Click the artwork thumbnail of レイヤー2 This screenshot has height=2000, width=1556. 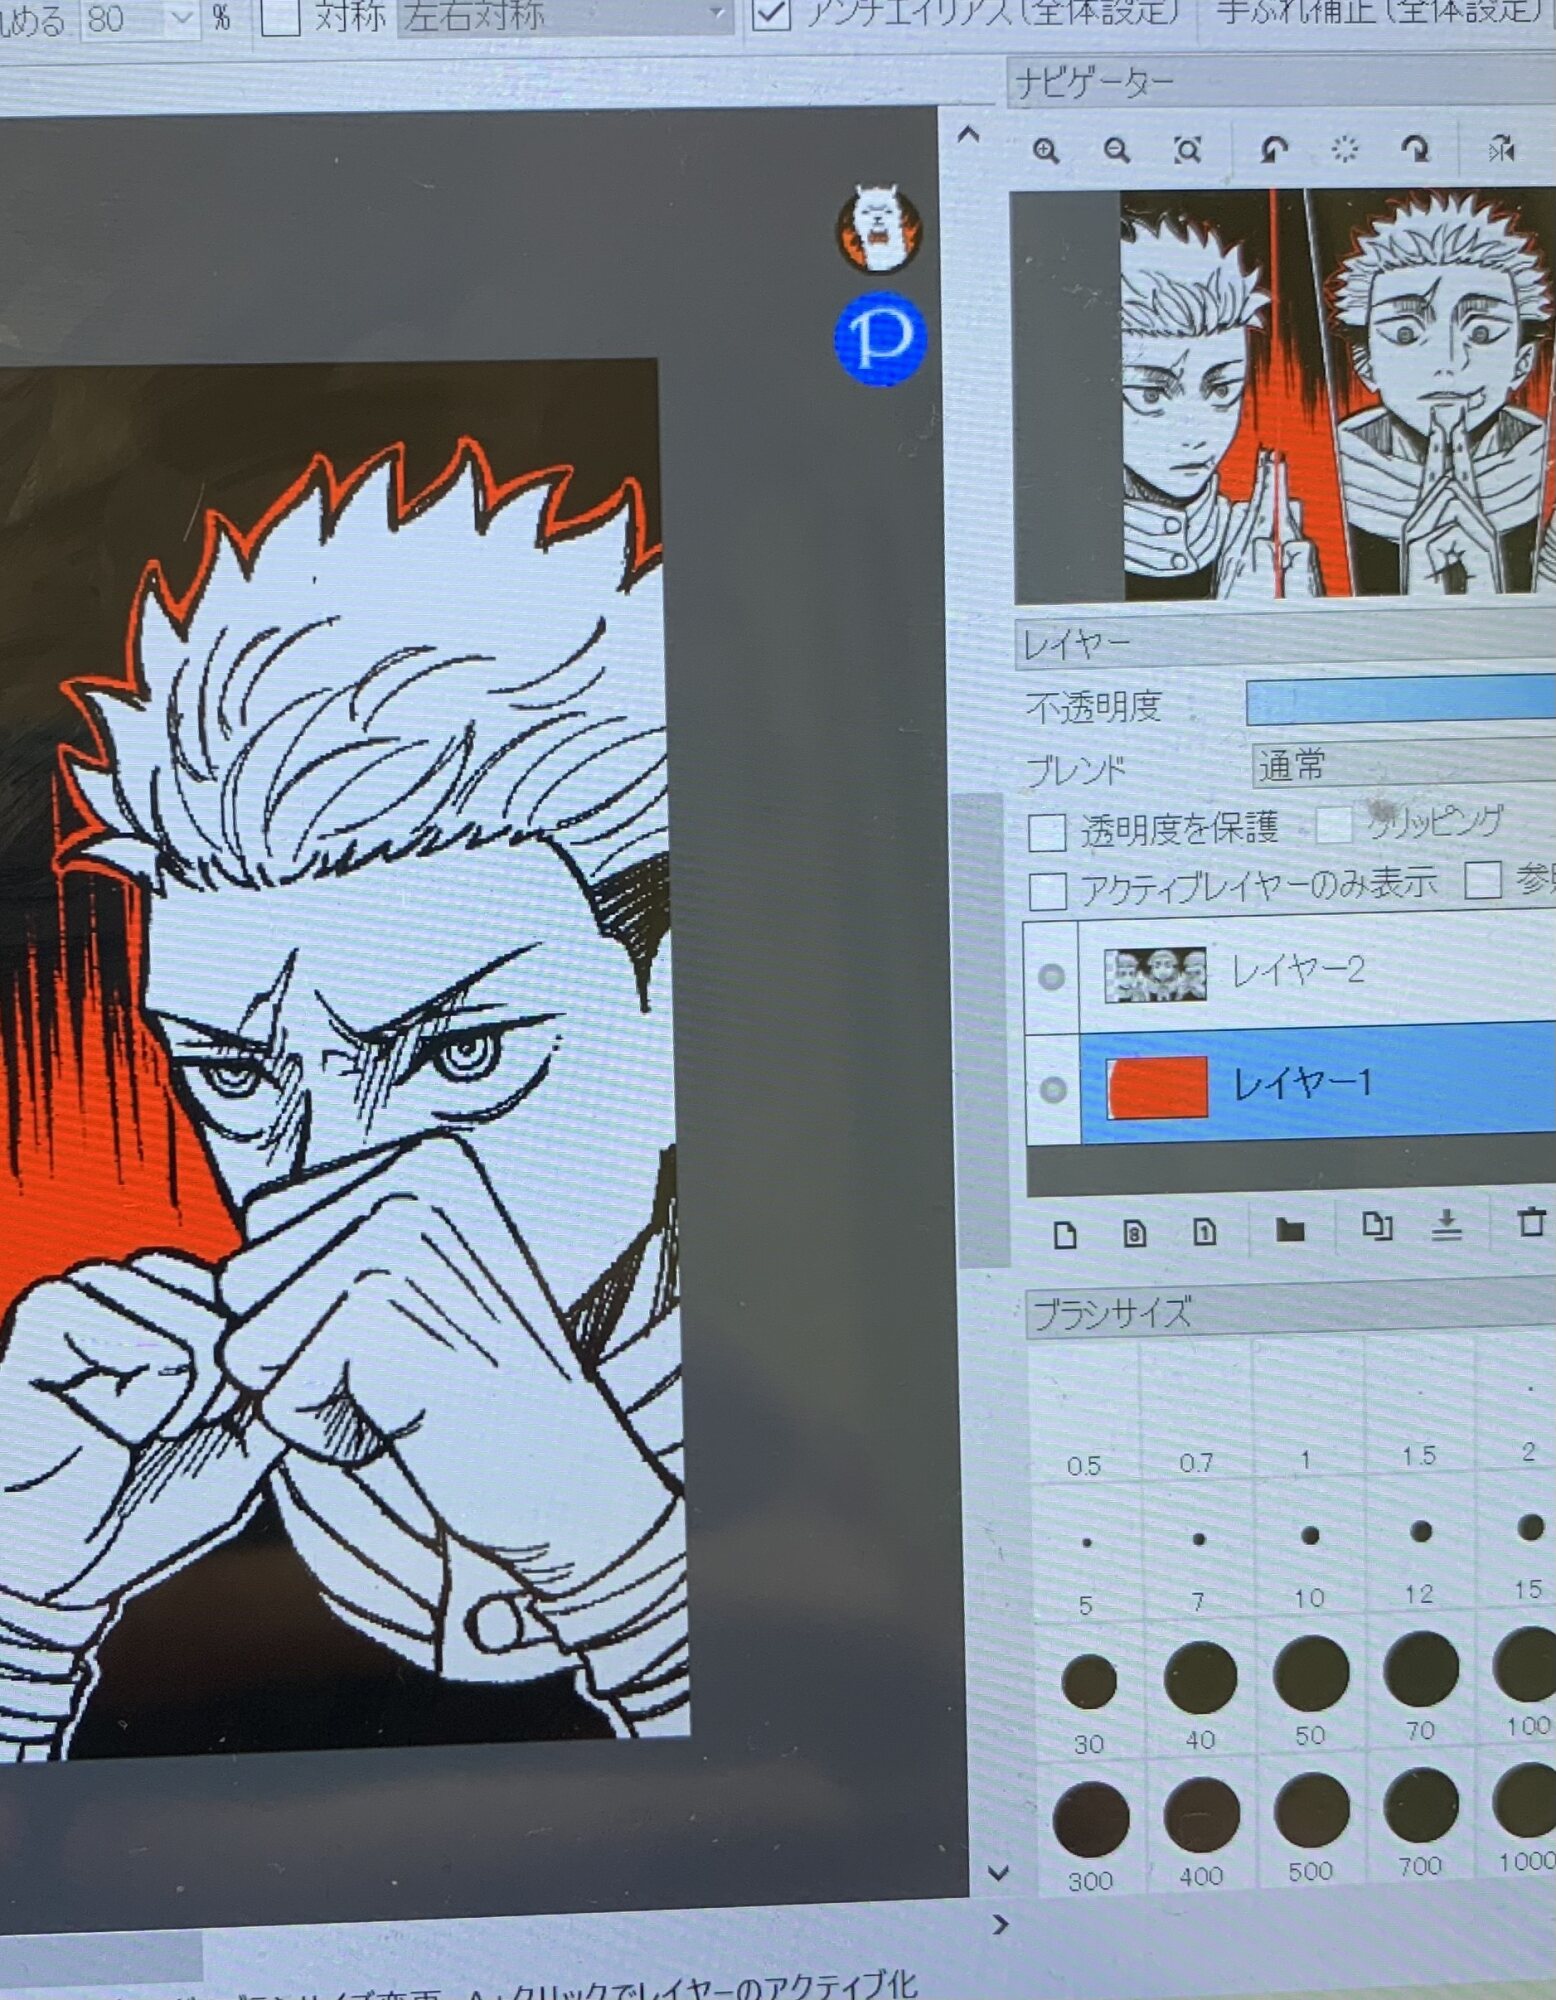pos(1155,974)
